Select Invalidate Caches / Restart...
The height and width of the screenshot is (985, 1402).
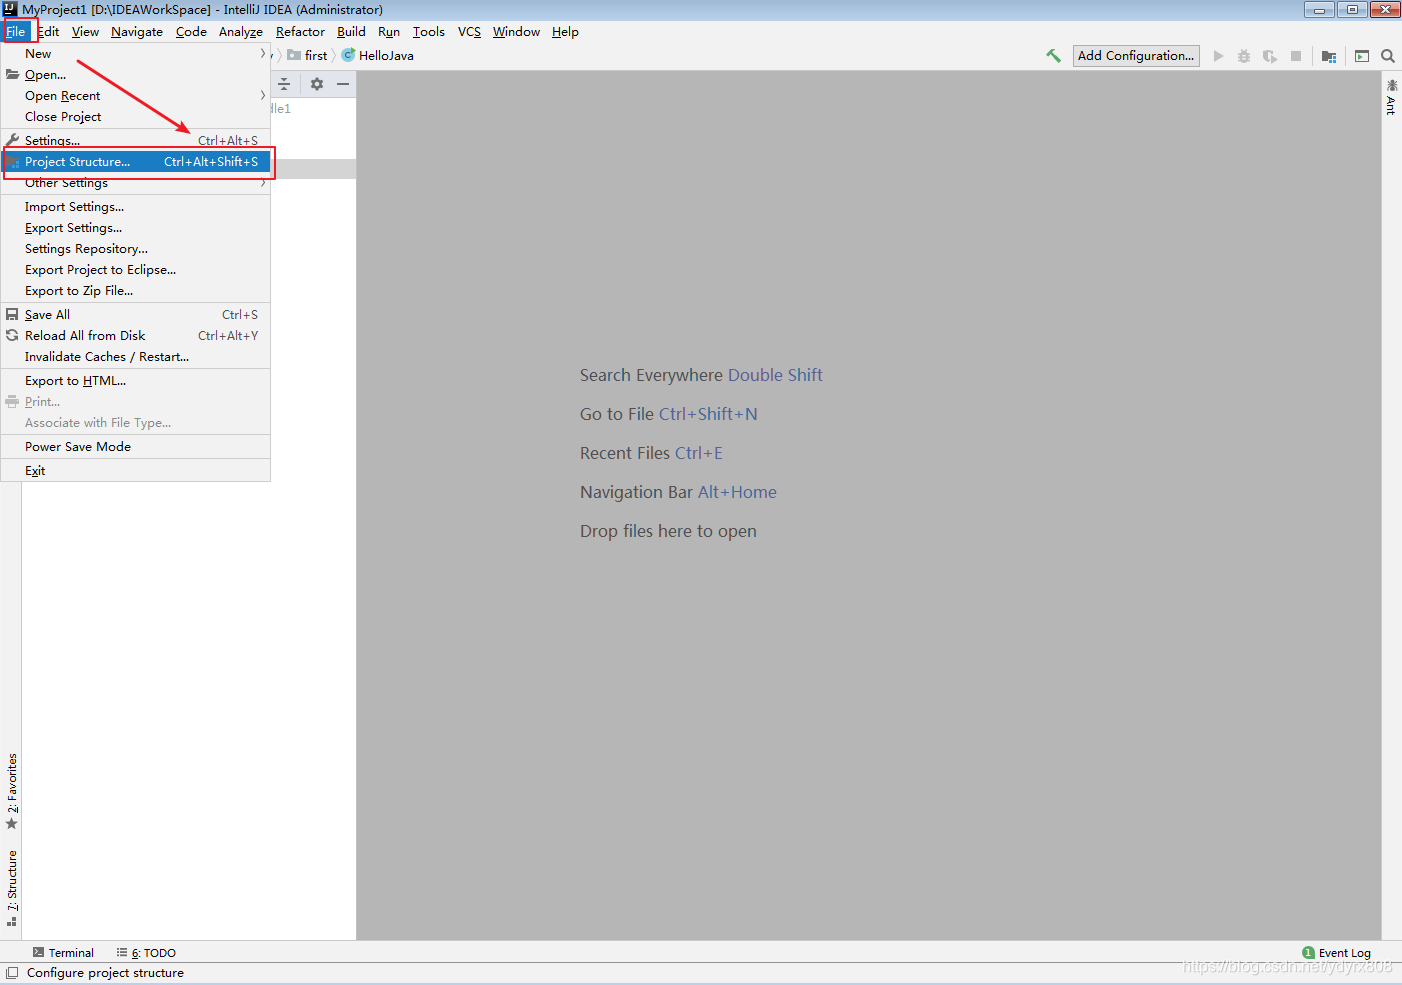136,357
